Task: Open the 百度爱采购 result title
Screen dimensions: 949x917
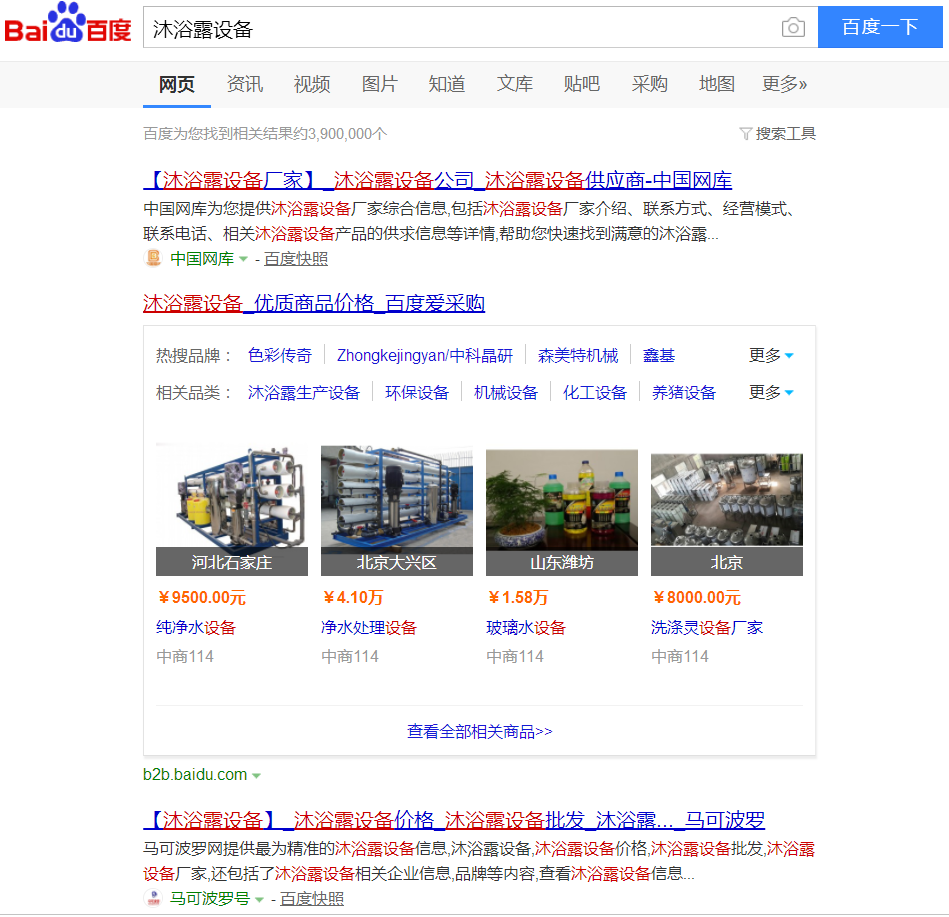Action: click(x=314, y=303)
